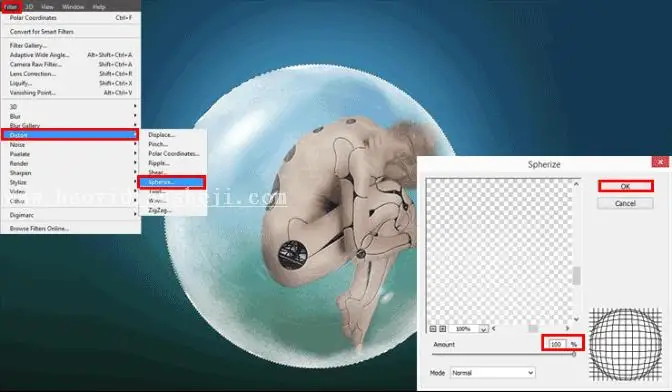The height and width of the screenshot is (392, 672).
Task: Click Browse Filters Online...
Action: pos(71,229)
